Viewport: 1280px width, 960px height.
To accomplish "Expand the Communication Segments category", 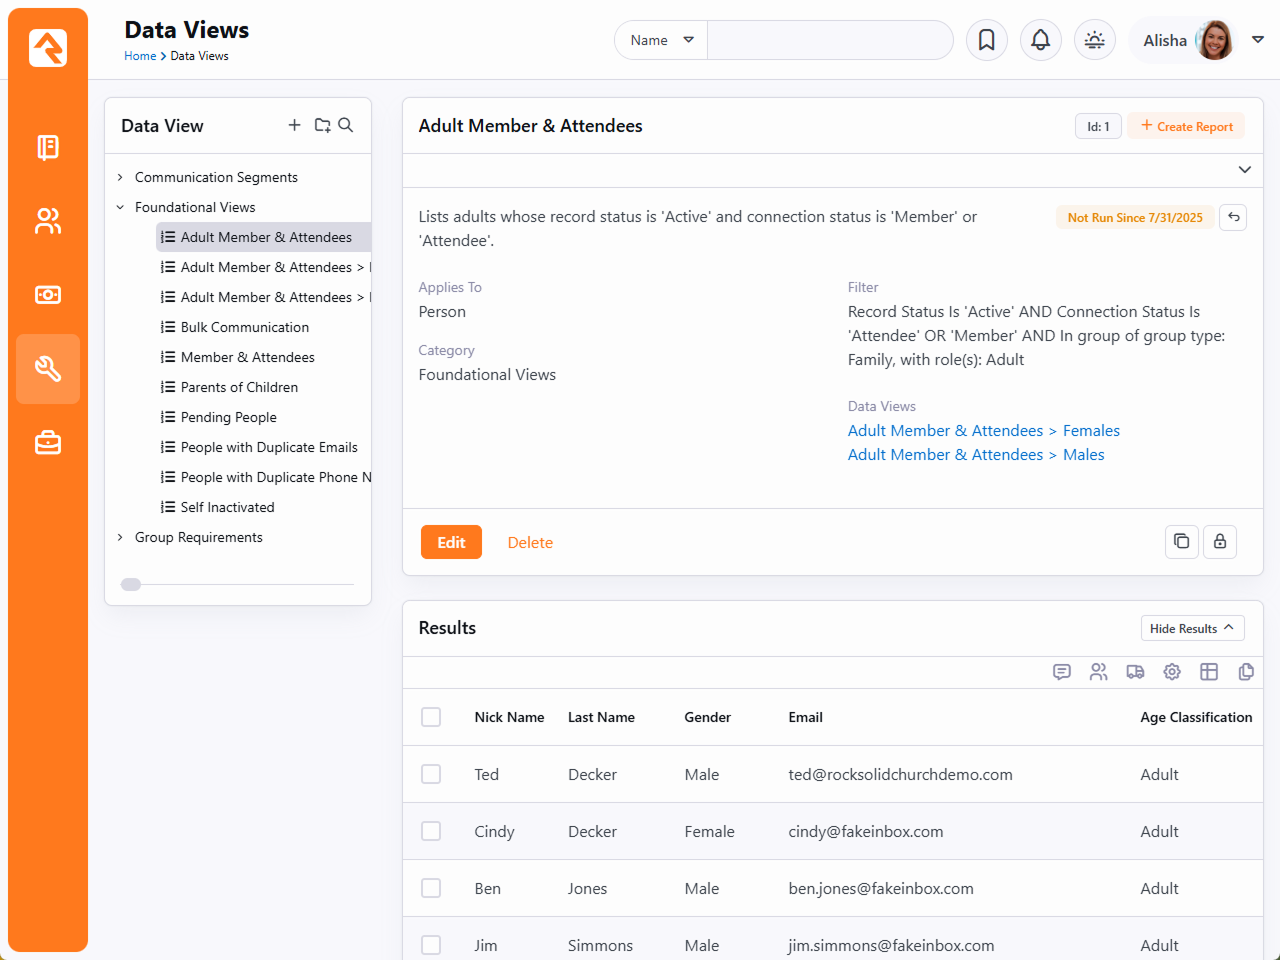I will click(121, 177).
